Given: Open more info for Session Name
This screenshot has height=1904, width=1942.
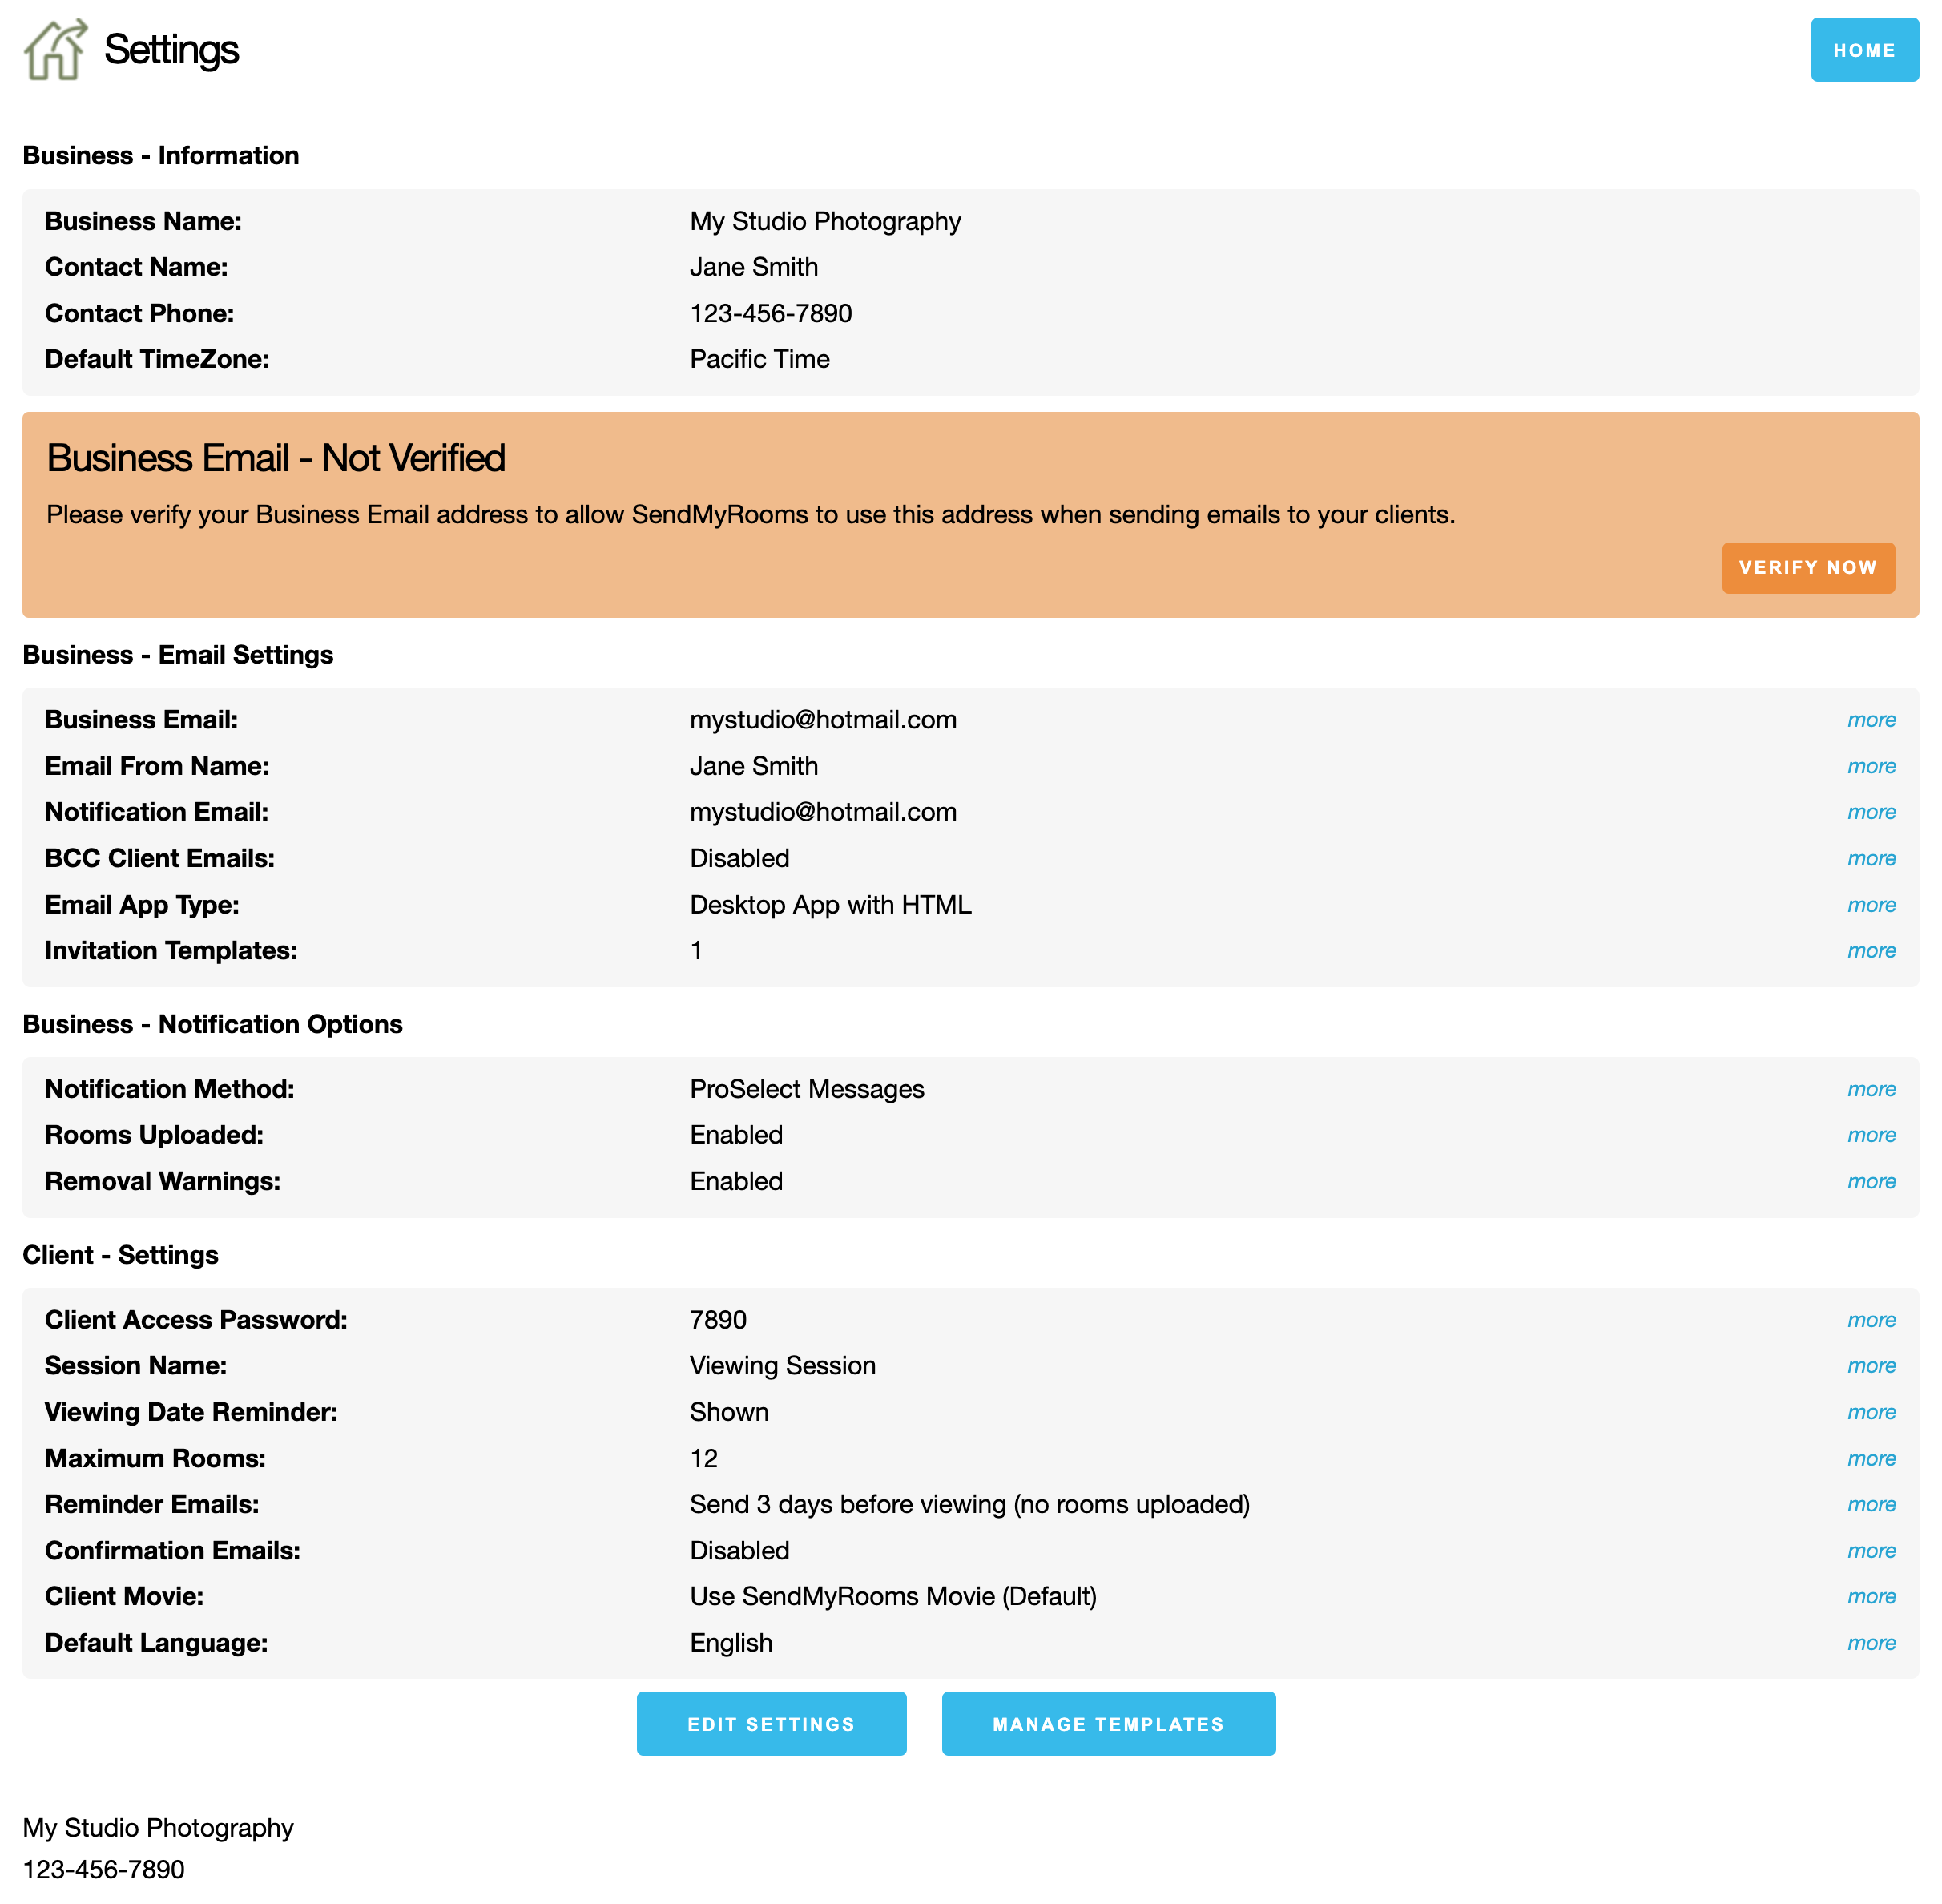Looking at the screenshot, I should 1870,1366.
